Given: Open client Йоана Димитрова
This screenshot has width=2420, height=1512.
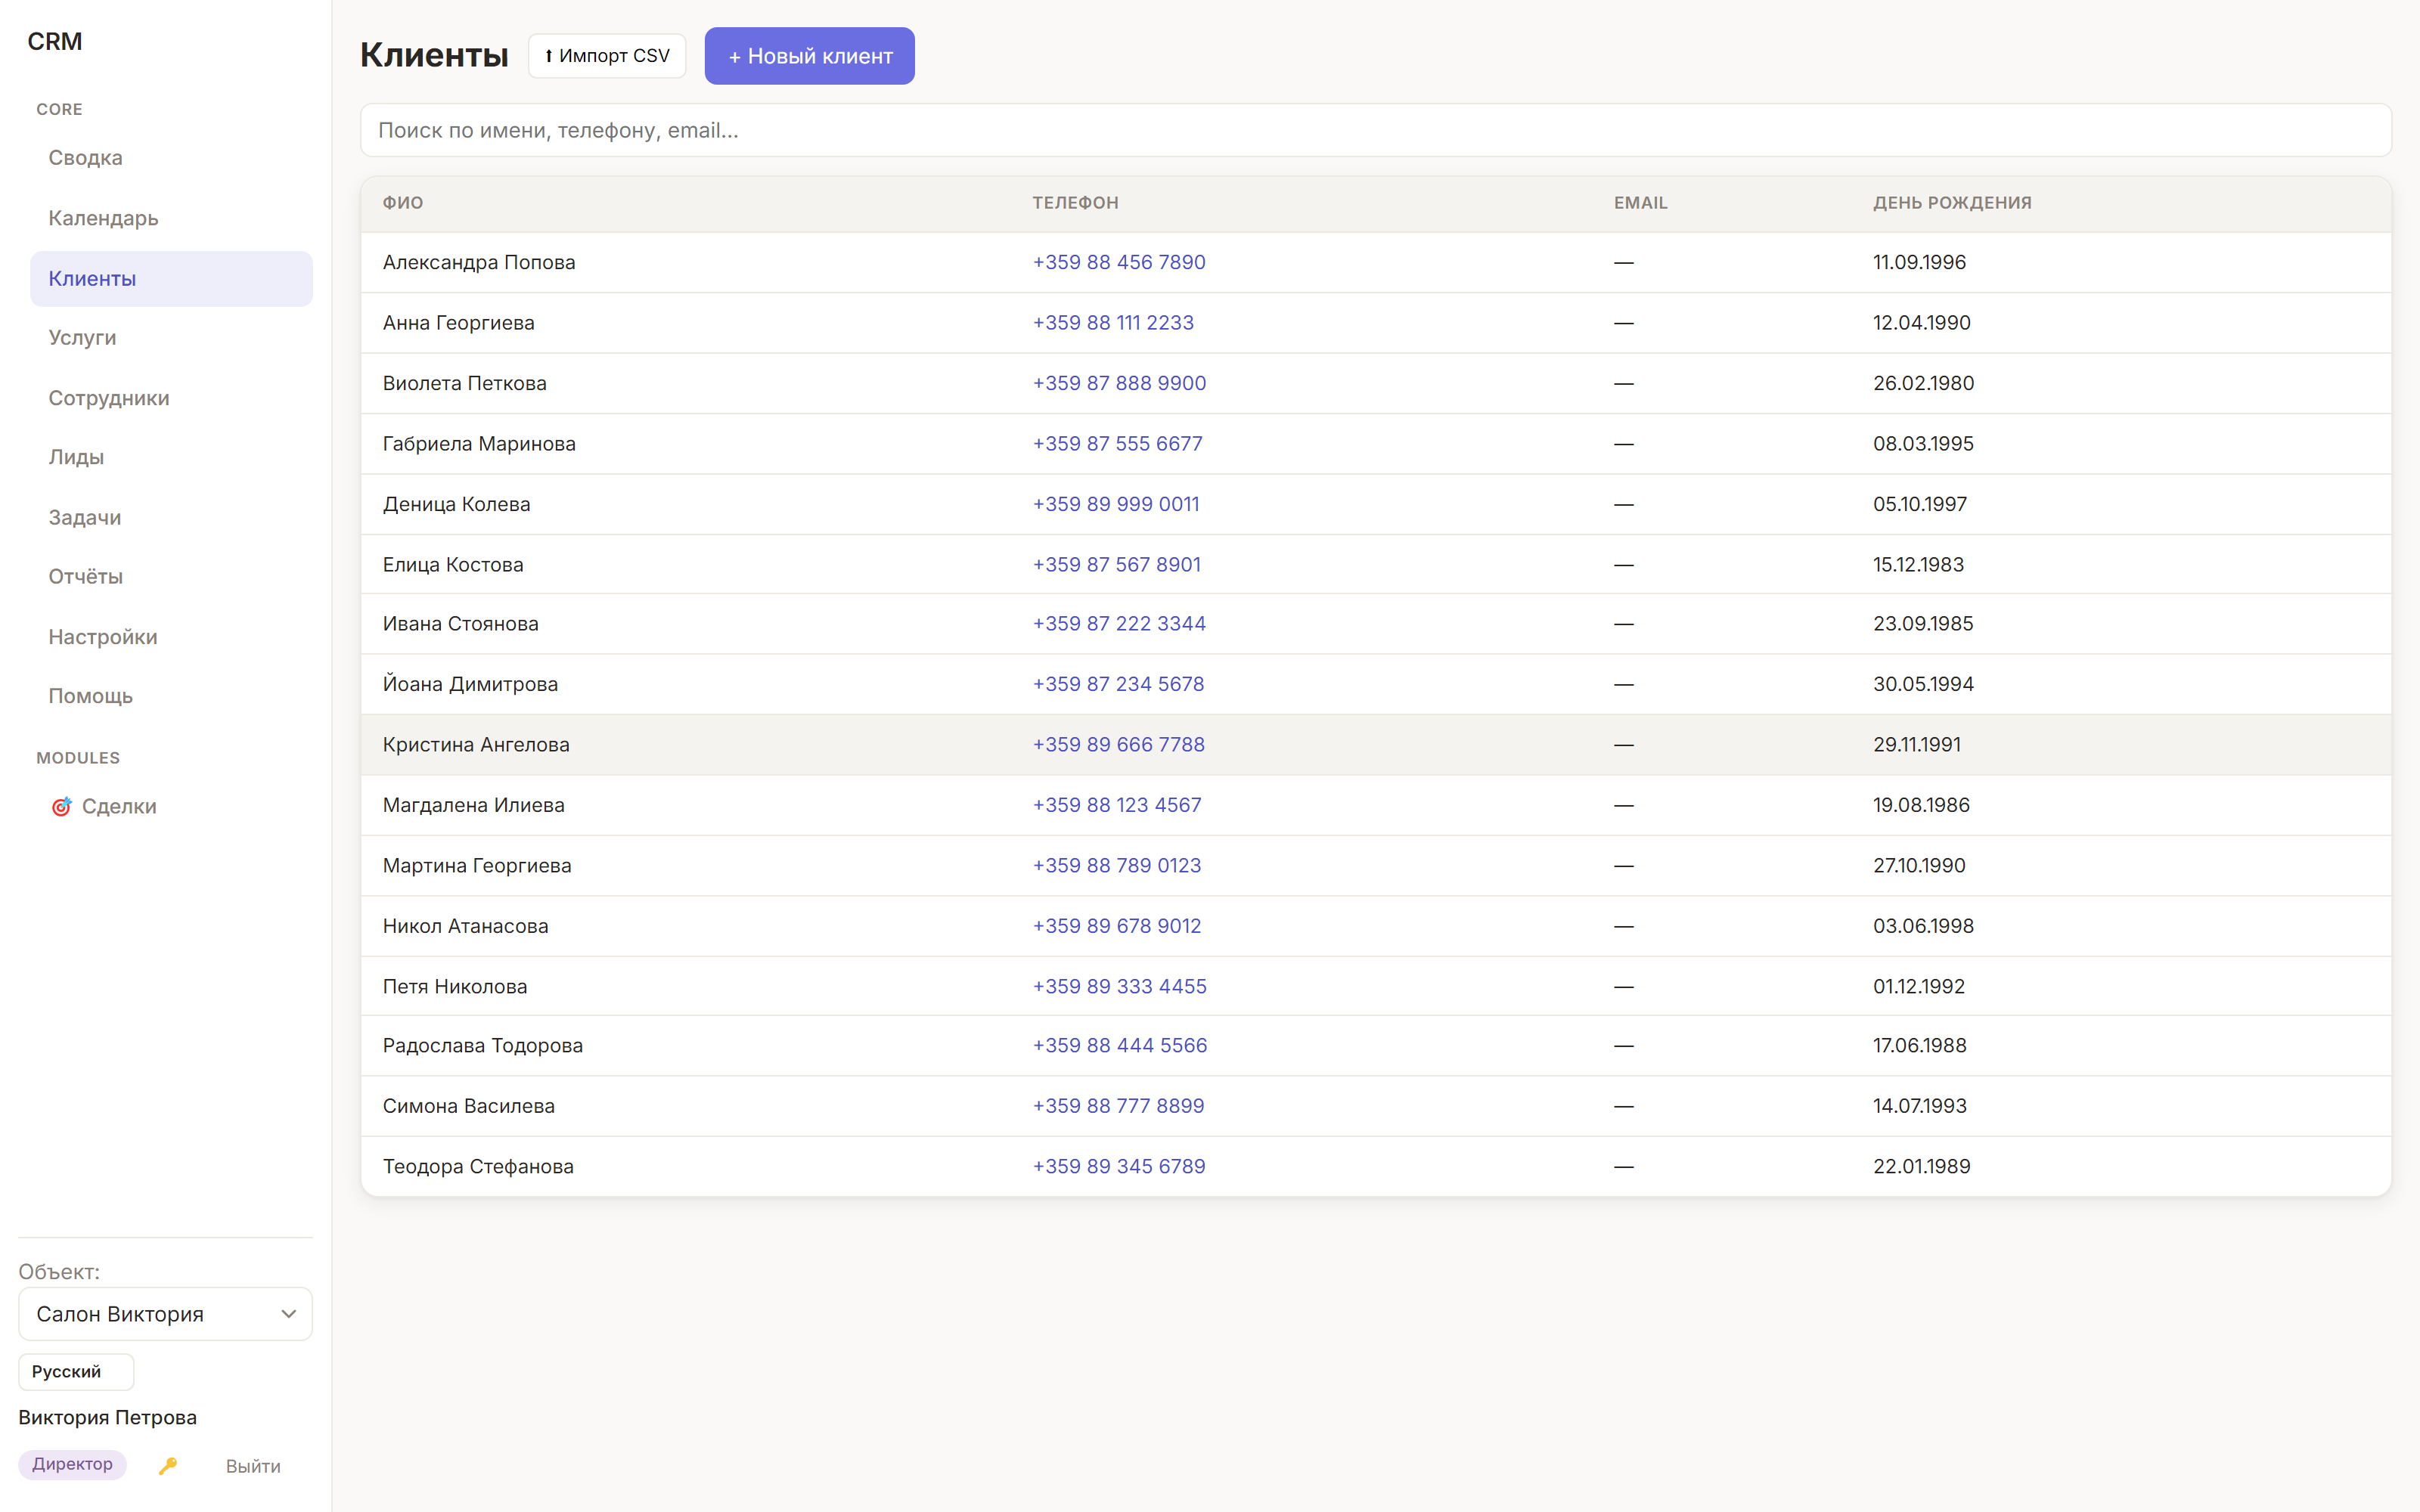Looking at the screenshot, I should [x=471, y=684].
